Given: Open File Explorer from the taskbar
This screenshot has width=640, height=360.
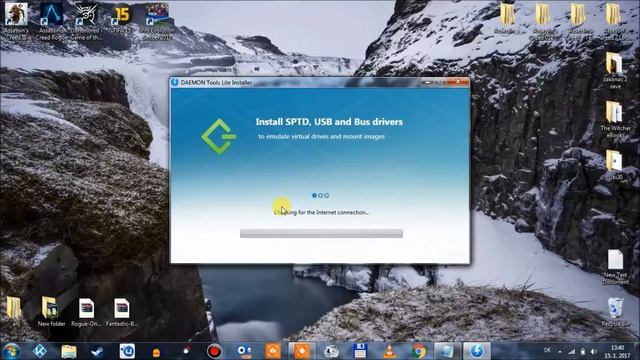Looking at the screenshot, I should (x=69, y=351).
